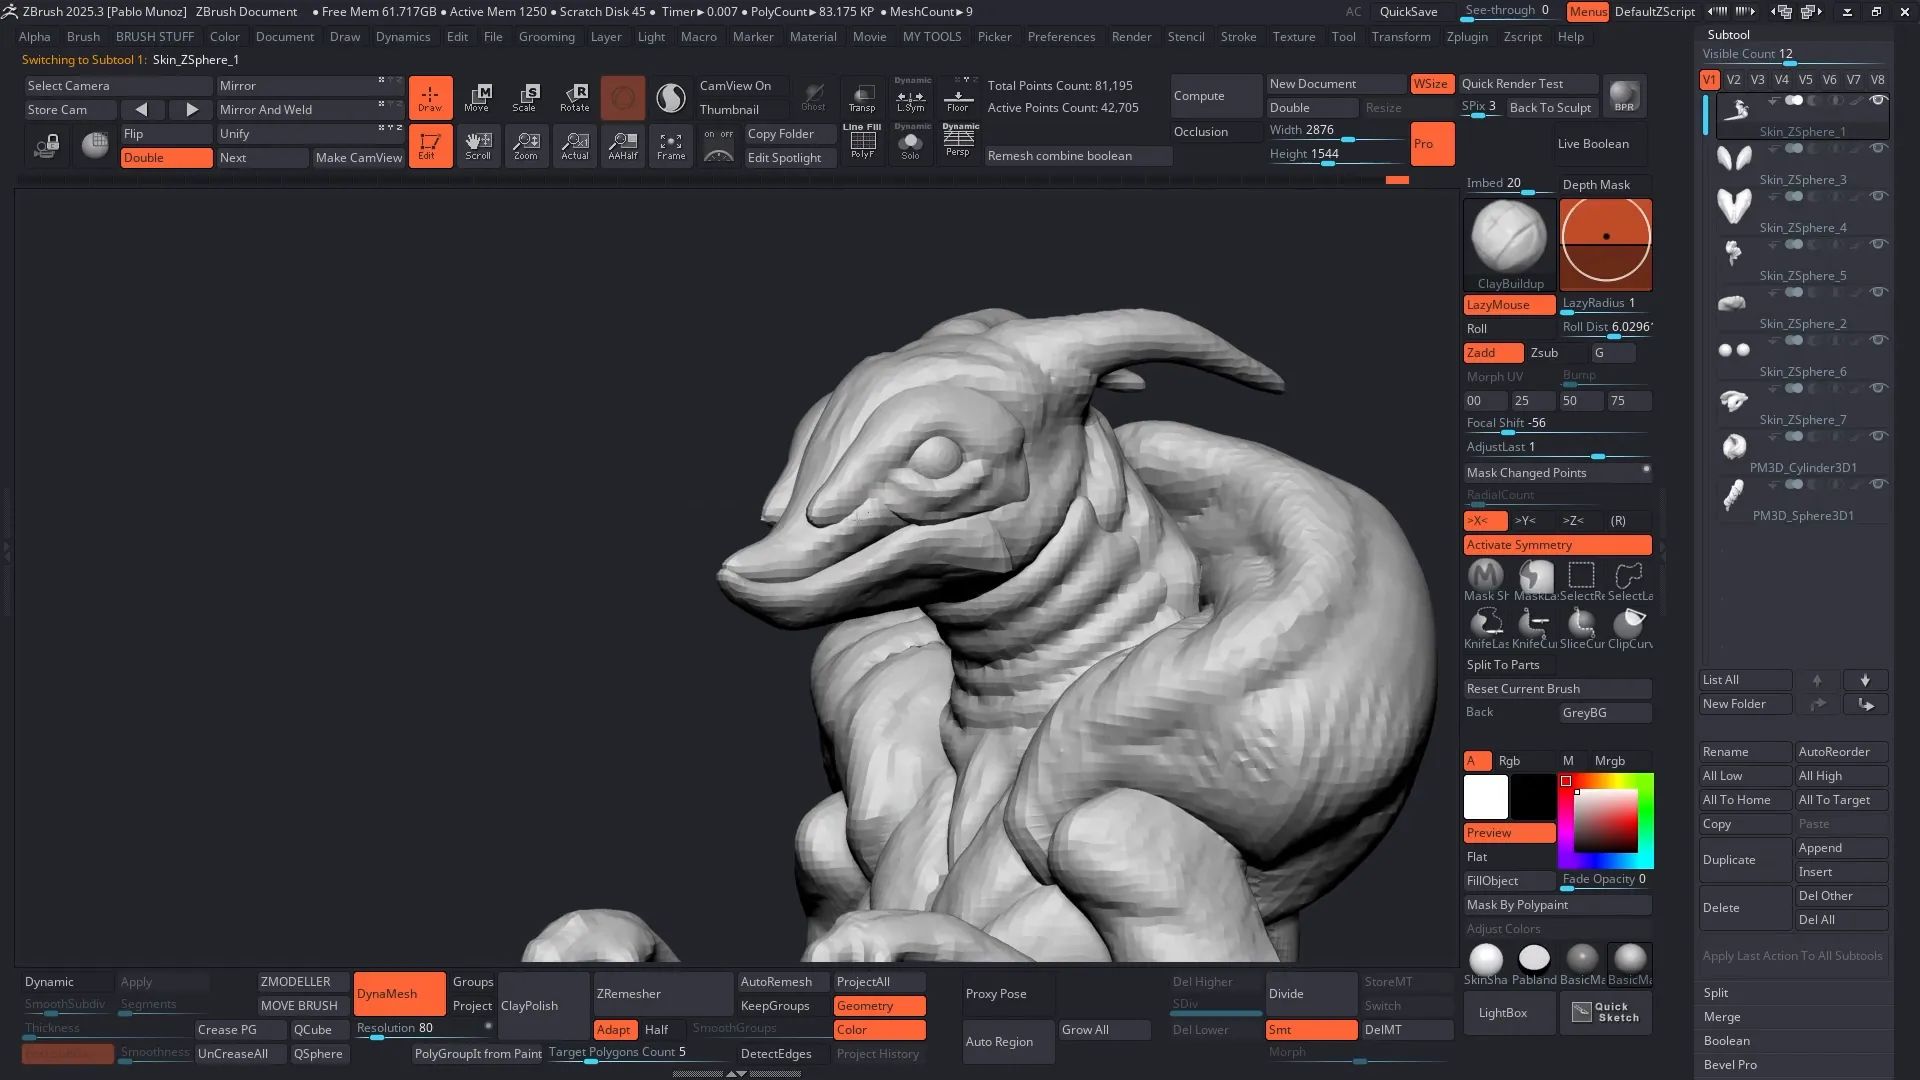Open the Zplugin menu
The image size is (1920, 1080).
point(1467,37)
